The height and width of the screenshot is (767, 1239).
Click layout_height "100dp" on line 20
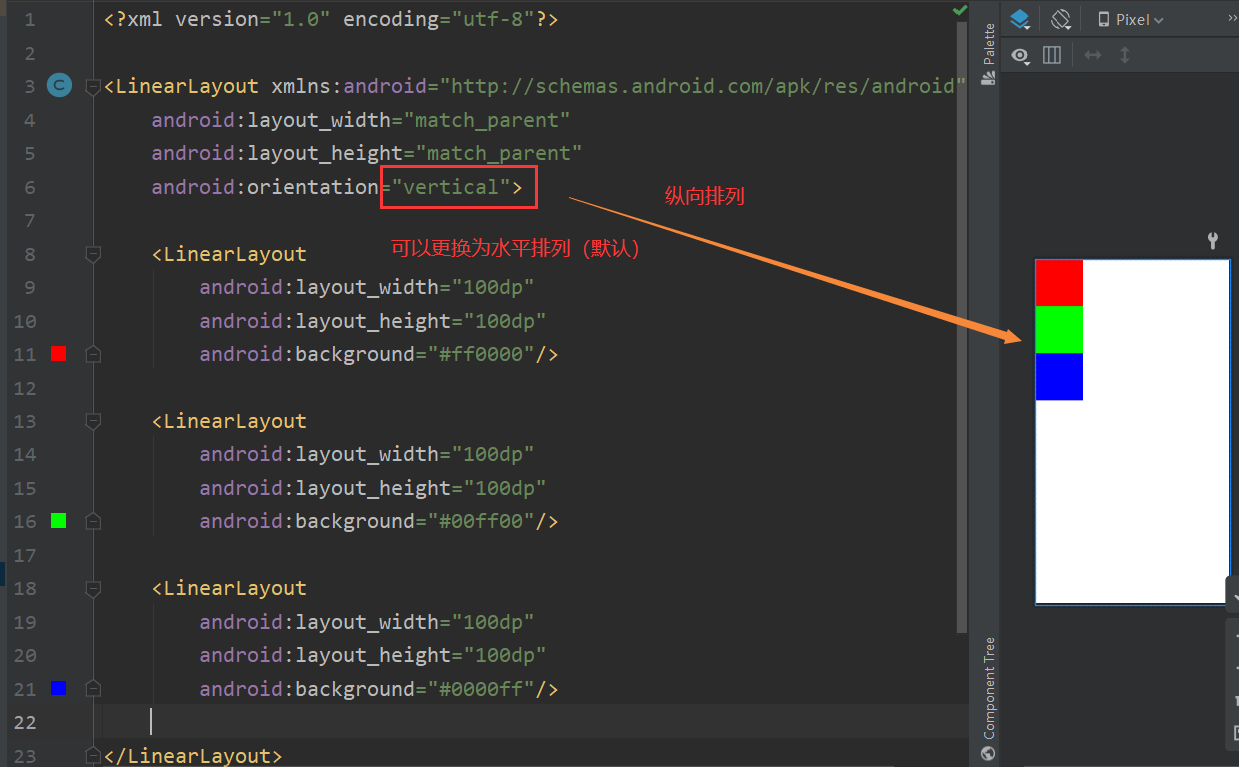pos(505,655)
